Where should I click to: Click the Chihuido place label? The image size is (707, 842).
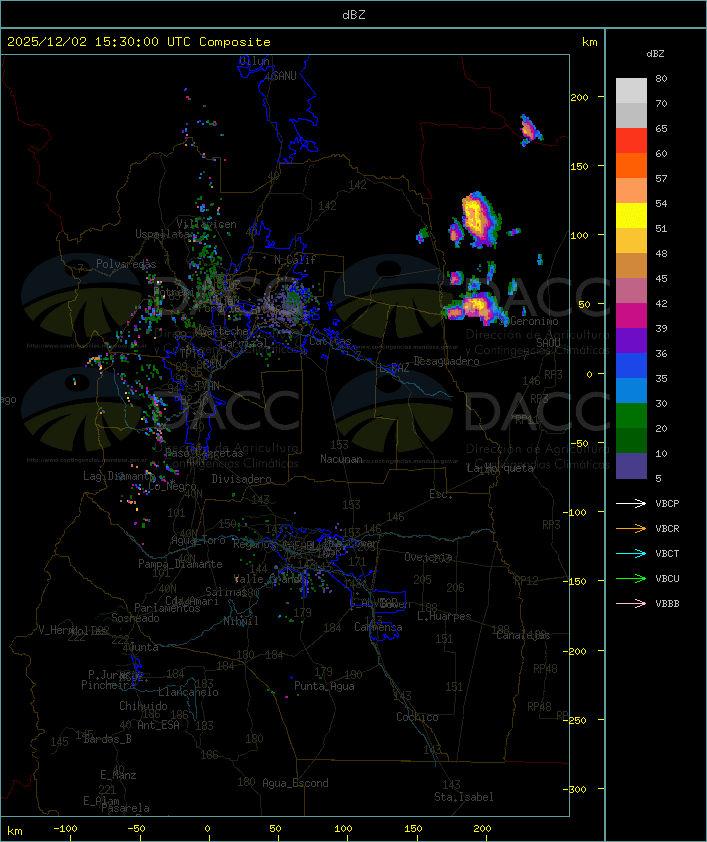click(143, 706)
